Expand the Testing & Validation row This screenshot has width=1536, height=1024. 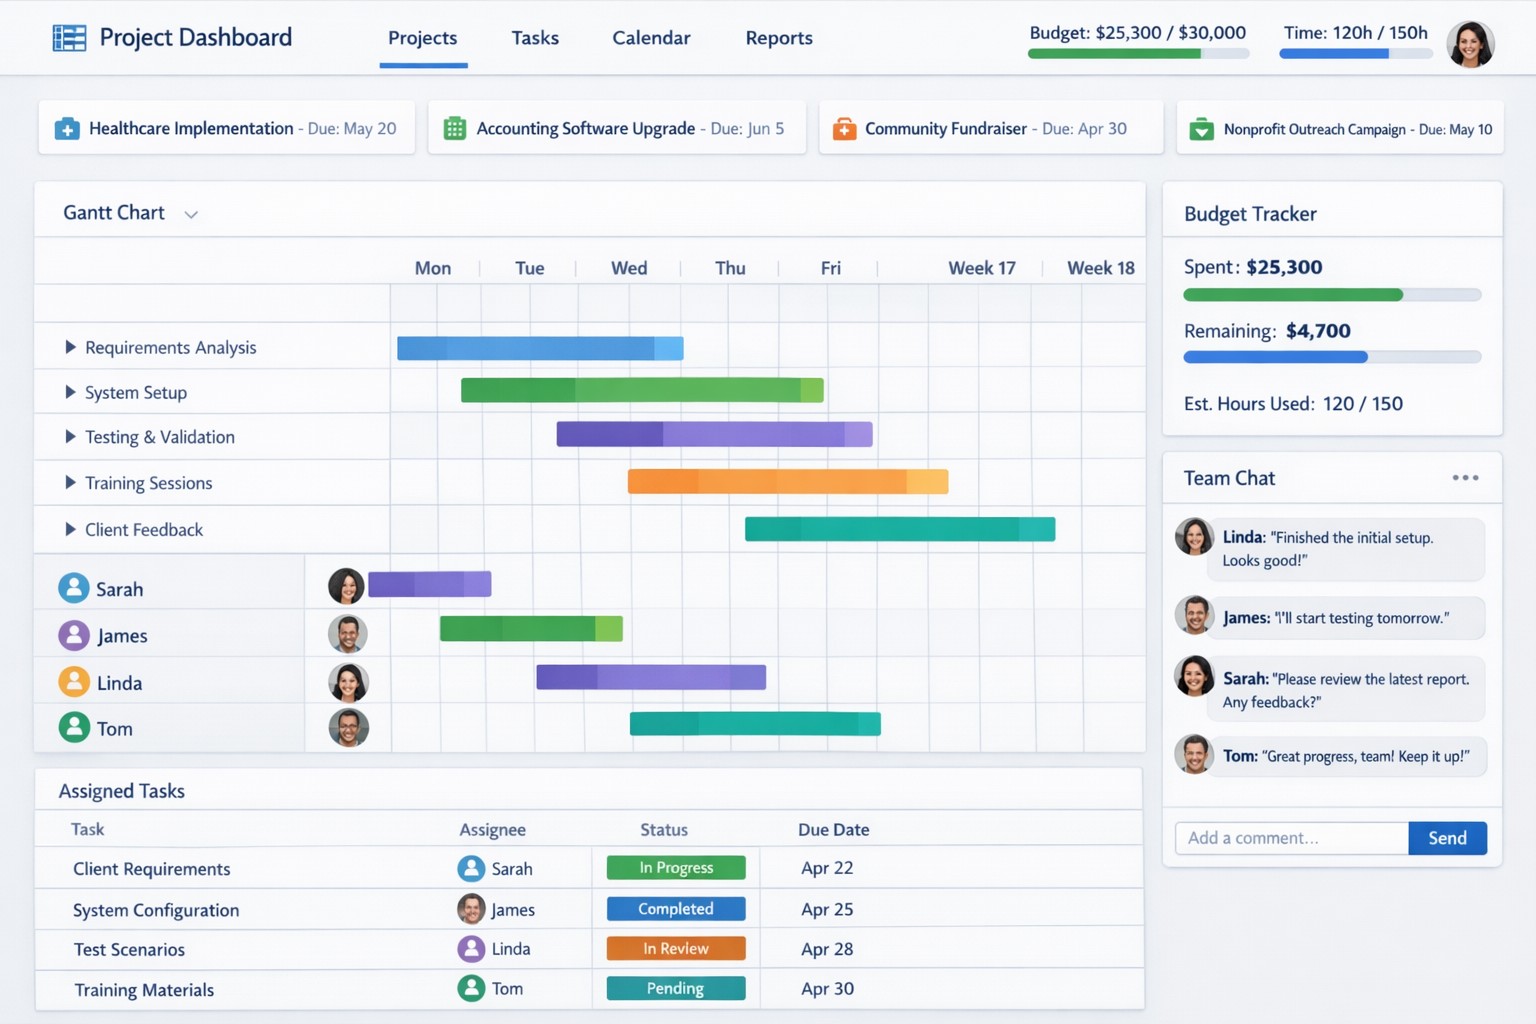pos(70,437)
